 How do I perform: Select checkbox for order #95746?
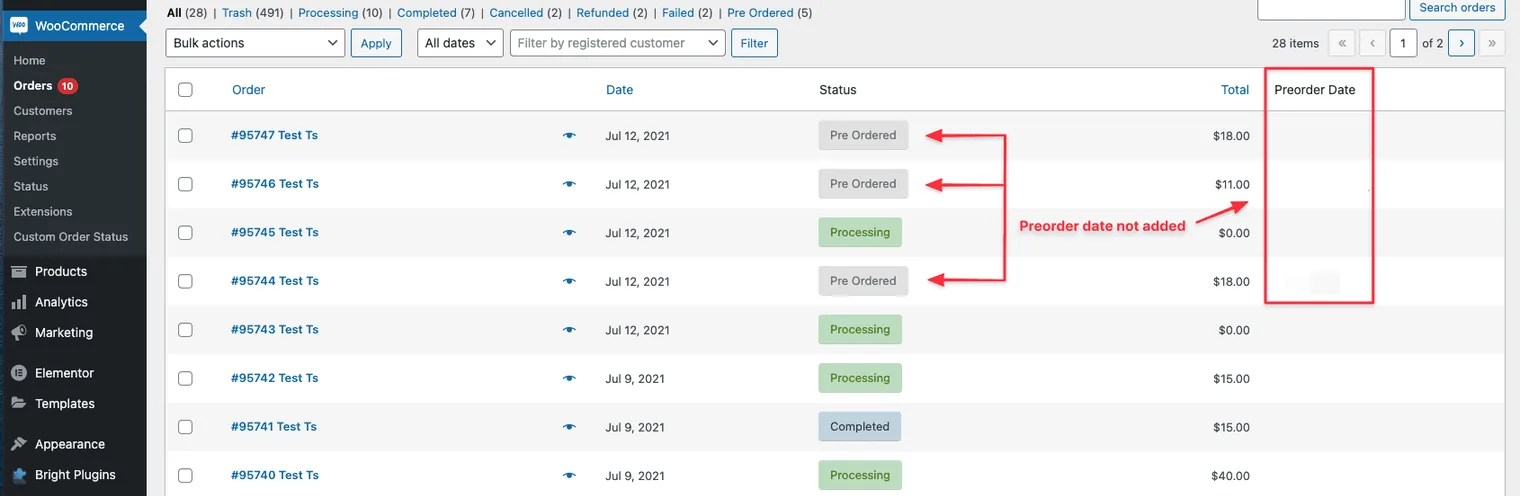coord(185,184)
